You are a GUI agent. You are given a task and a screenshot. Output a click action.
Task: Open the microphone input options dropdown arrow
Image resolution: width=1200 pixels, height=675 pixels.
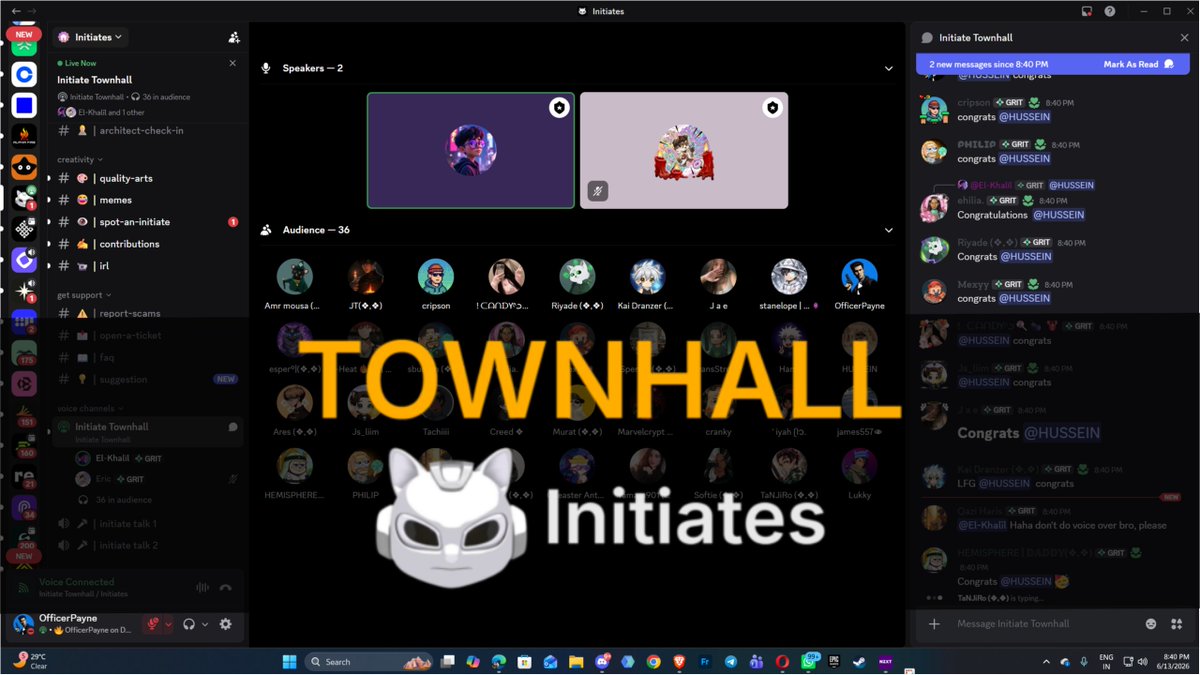click(168, 624)
